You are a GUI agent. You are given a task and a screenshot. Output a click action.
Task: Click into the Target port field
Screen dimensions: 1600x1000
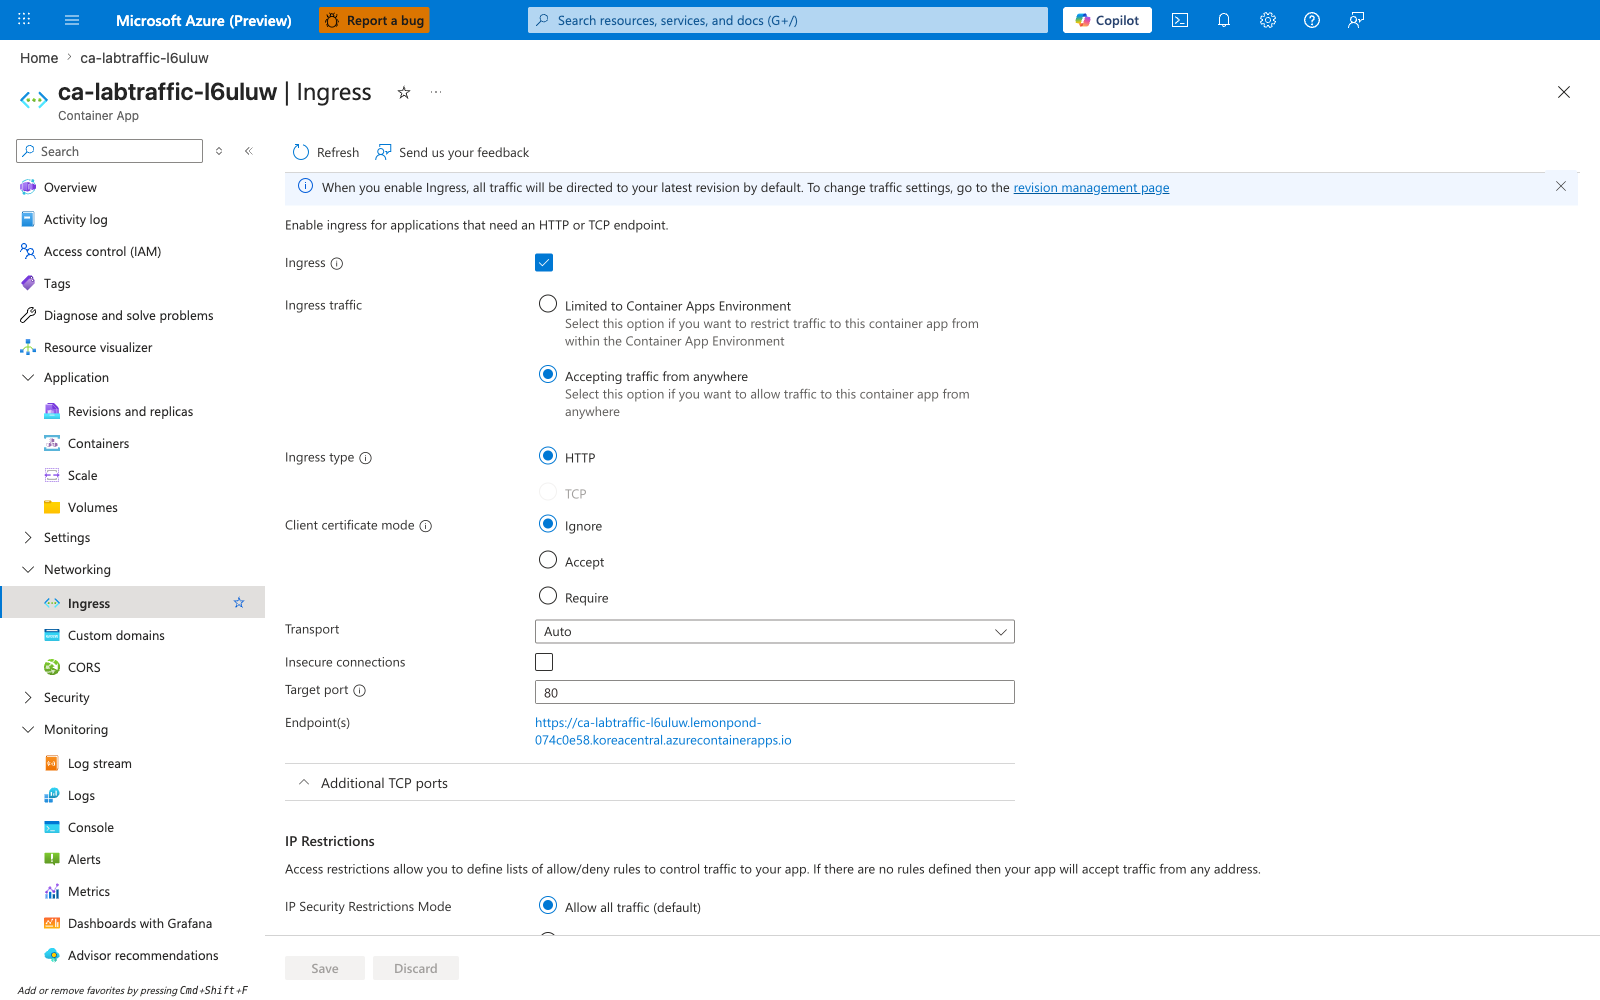[x=775, y=692]
